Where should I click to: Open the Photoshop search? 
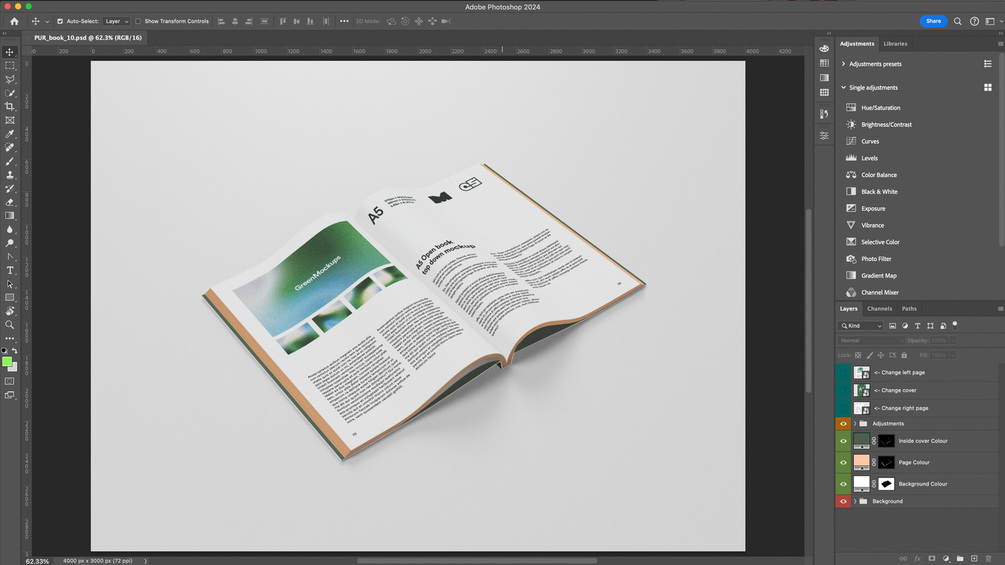[x=958, y=21]
